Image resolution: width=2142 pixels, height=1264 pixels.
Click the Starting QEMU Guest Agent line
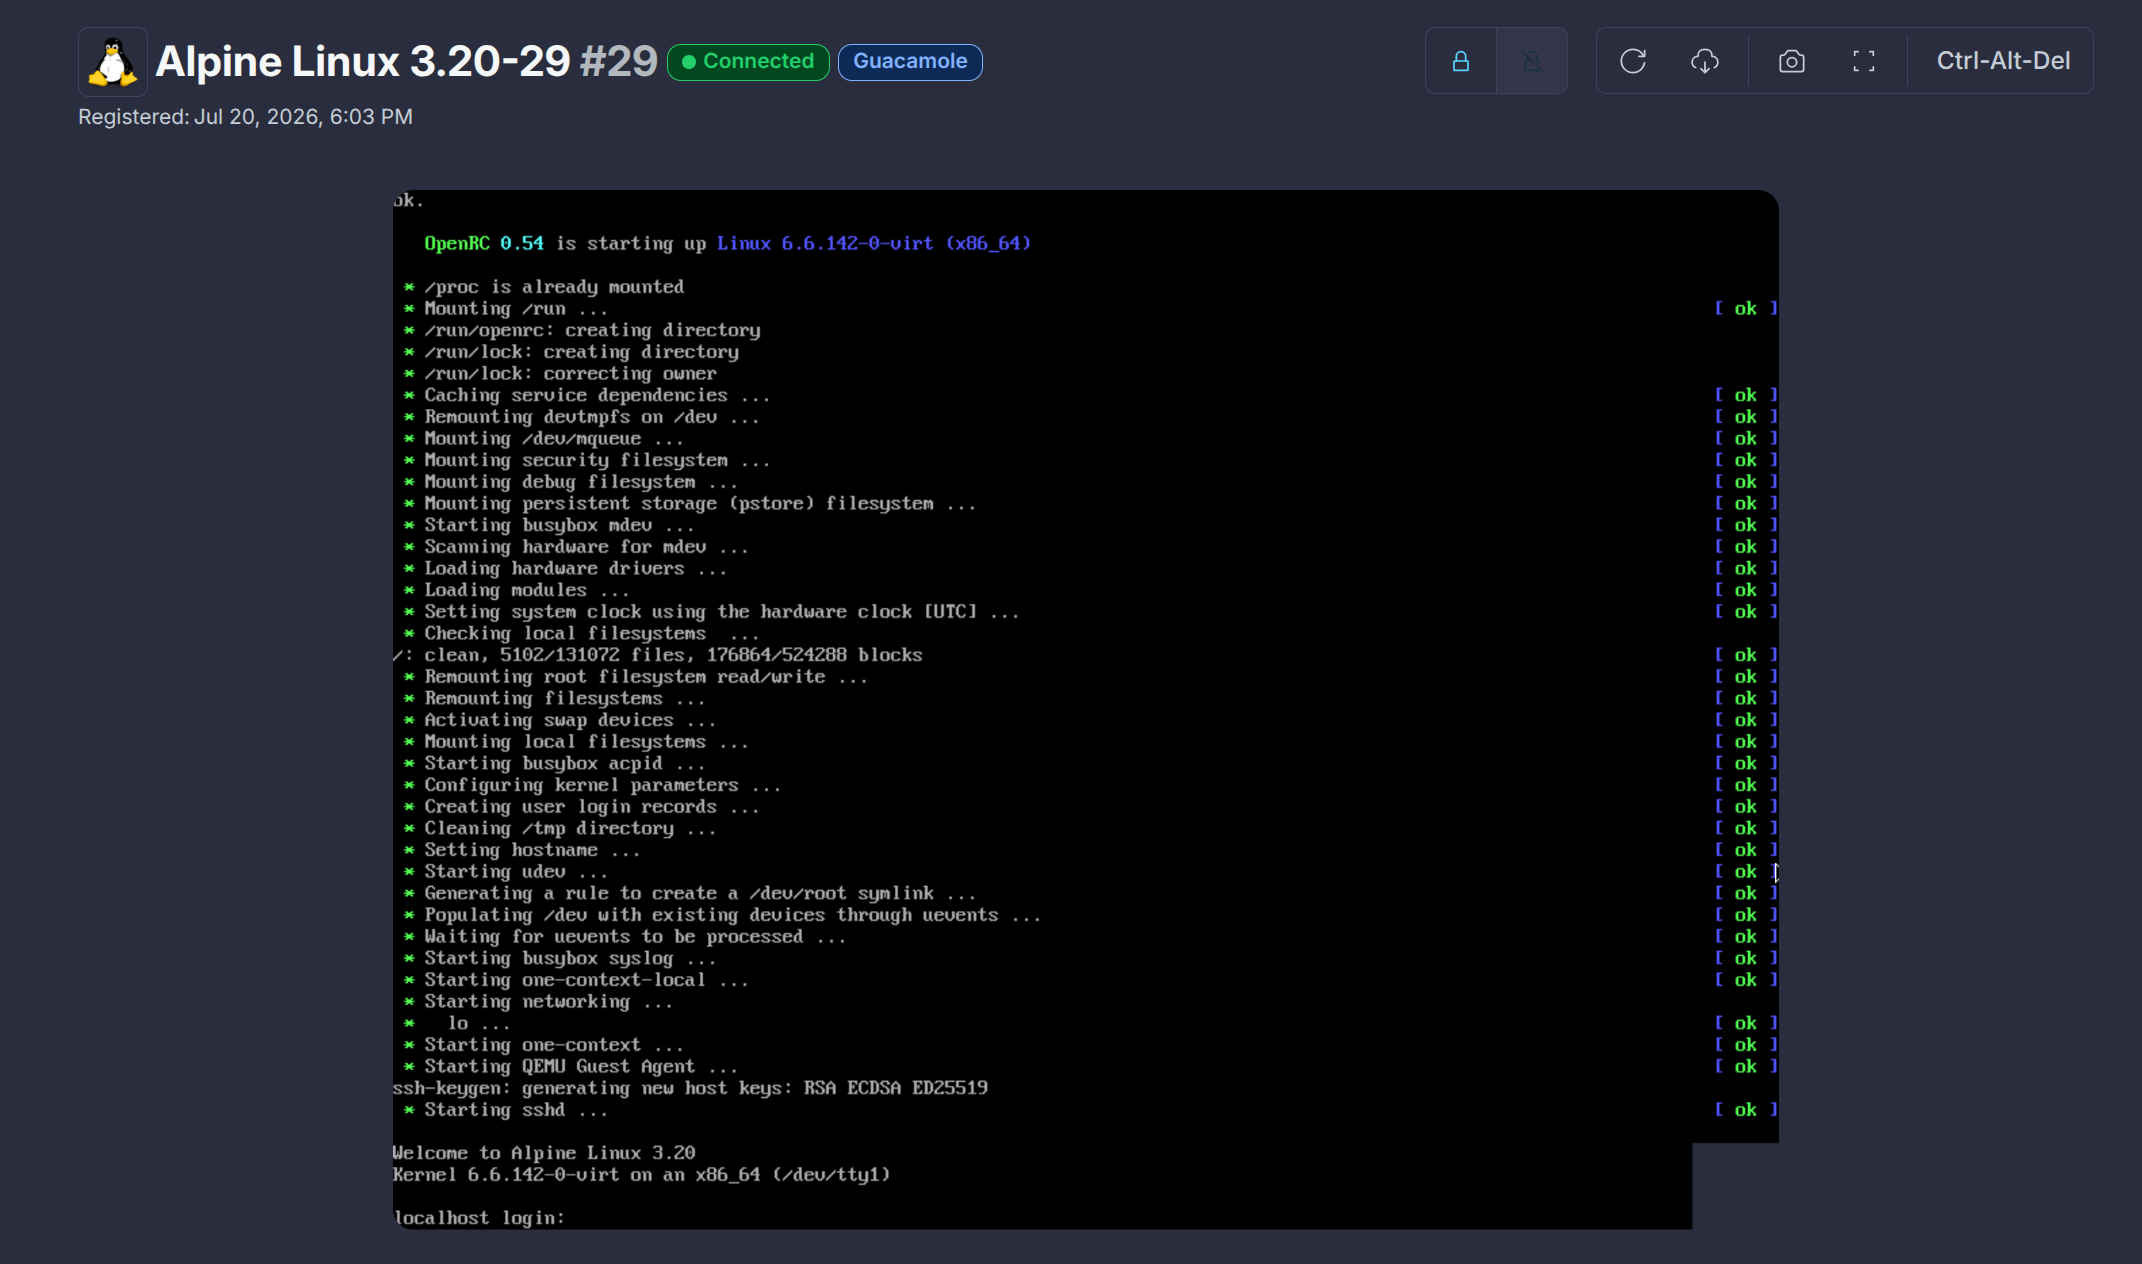coord(570,1067)
